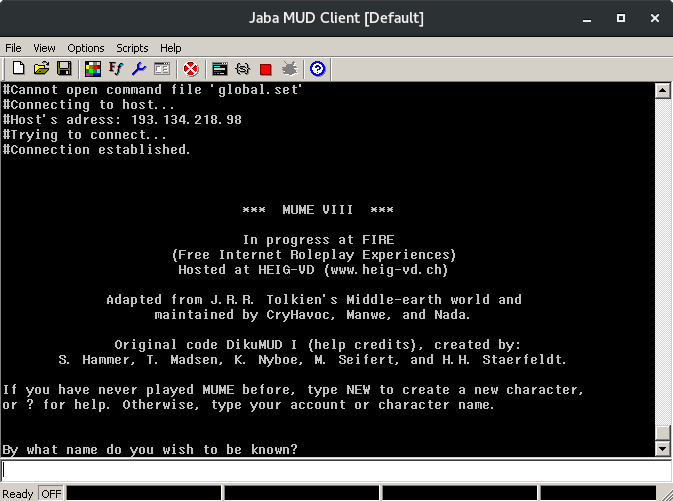Click the www.heig-vd.ch text

pos(385,270)
